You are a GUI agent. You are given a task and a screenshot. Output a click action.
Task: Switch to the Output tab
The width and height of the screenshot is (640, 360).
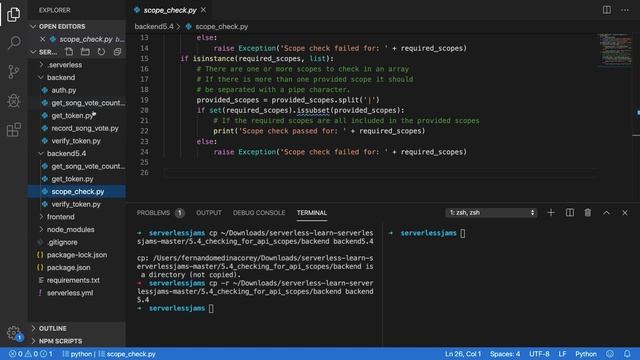click(x=209, y=213)
